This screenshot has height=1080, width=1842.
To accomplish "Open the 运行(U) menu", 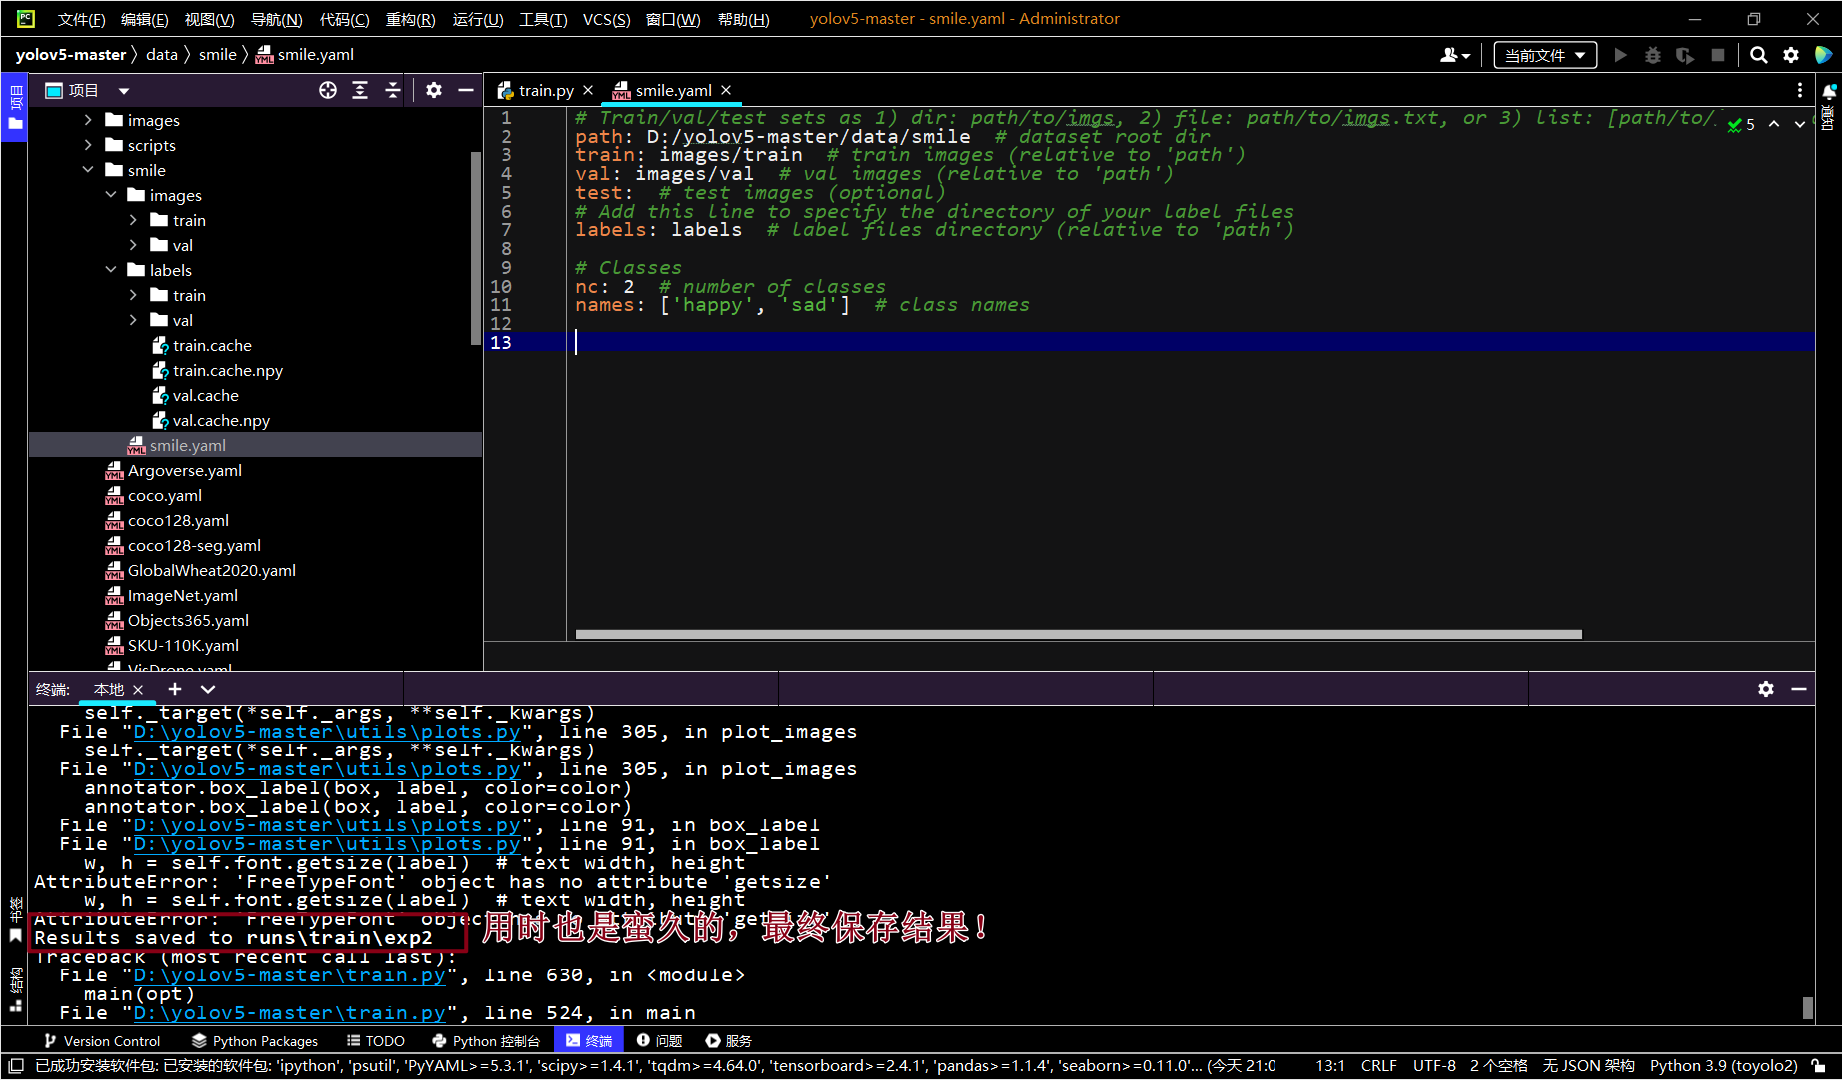I will point(478,19).
